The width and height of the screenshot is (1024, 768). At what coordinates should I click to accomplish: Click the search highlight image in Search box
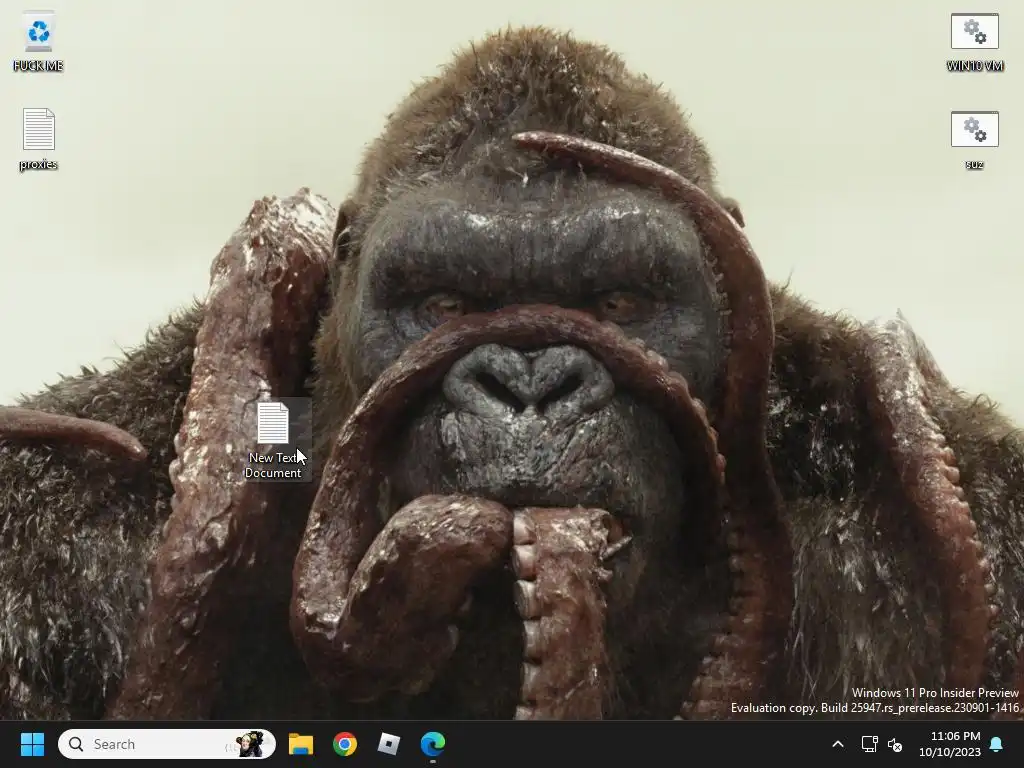248,744
